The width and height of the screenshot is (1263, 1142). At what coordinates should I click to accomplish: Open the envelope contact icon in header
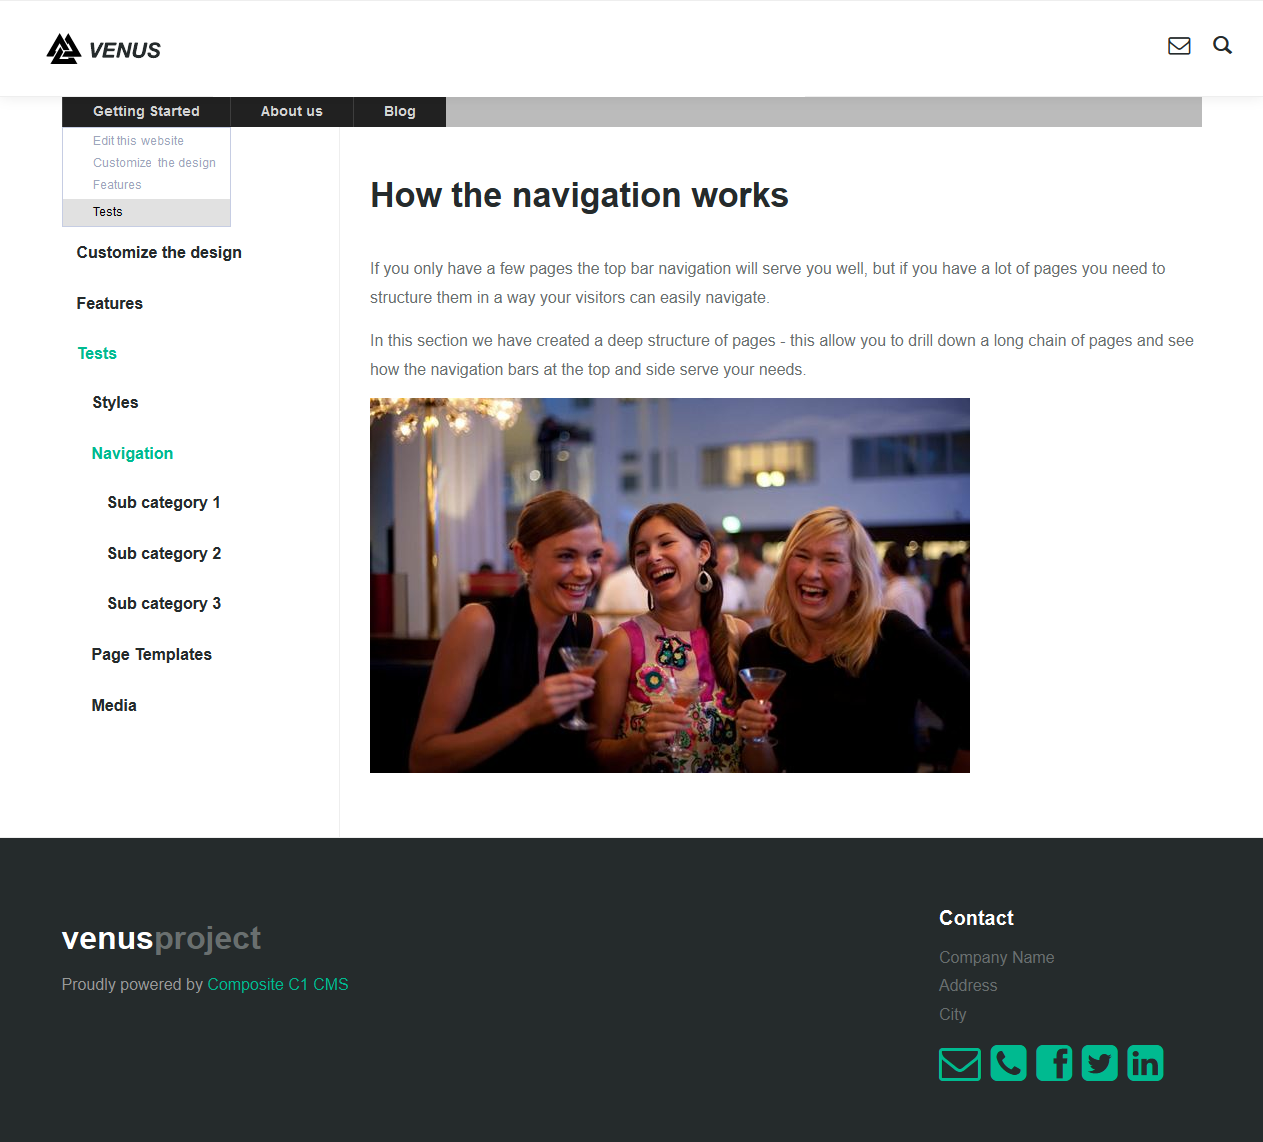click(1179, 46)
